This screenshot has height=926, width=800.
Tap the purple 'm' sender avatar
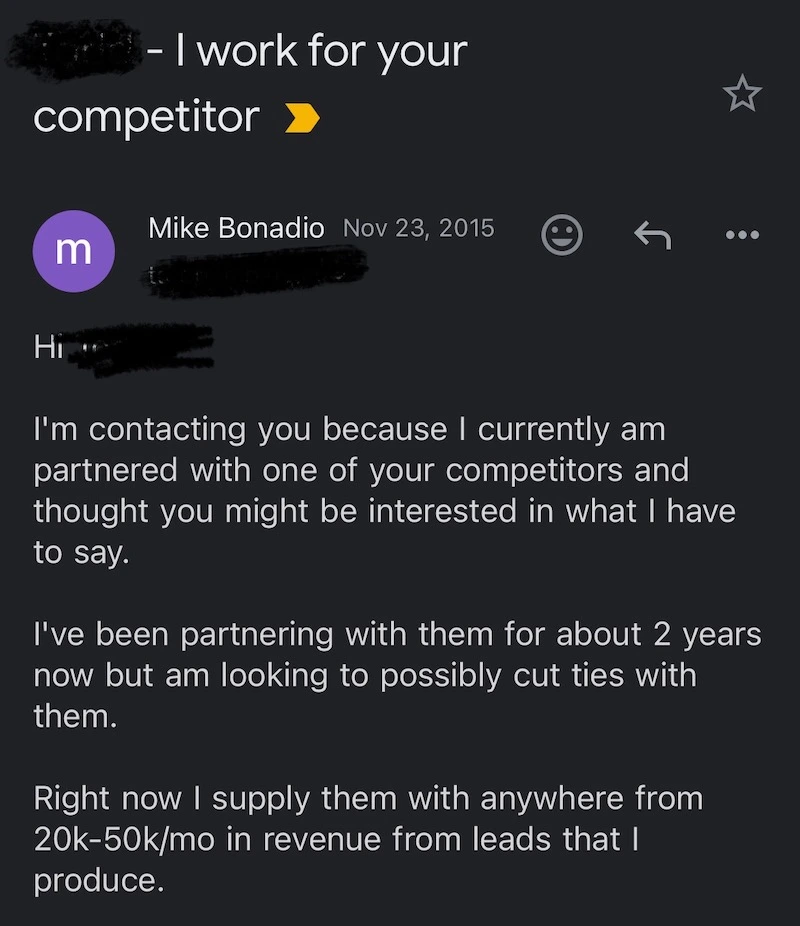pos(73,251)
